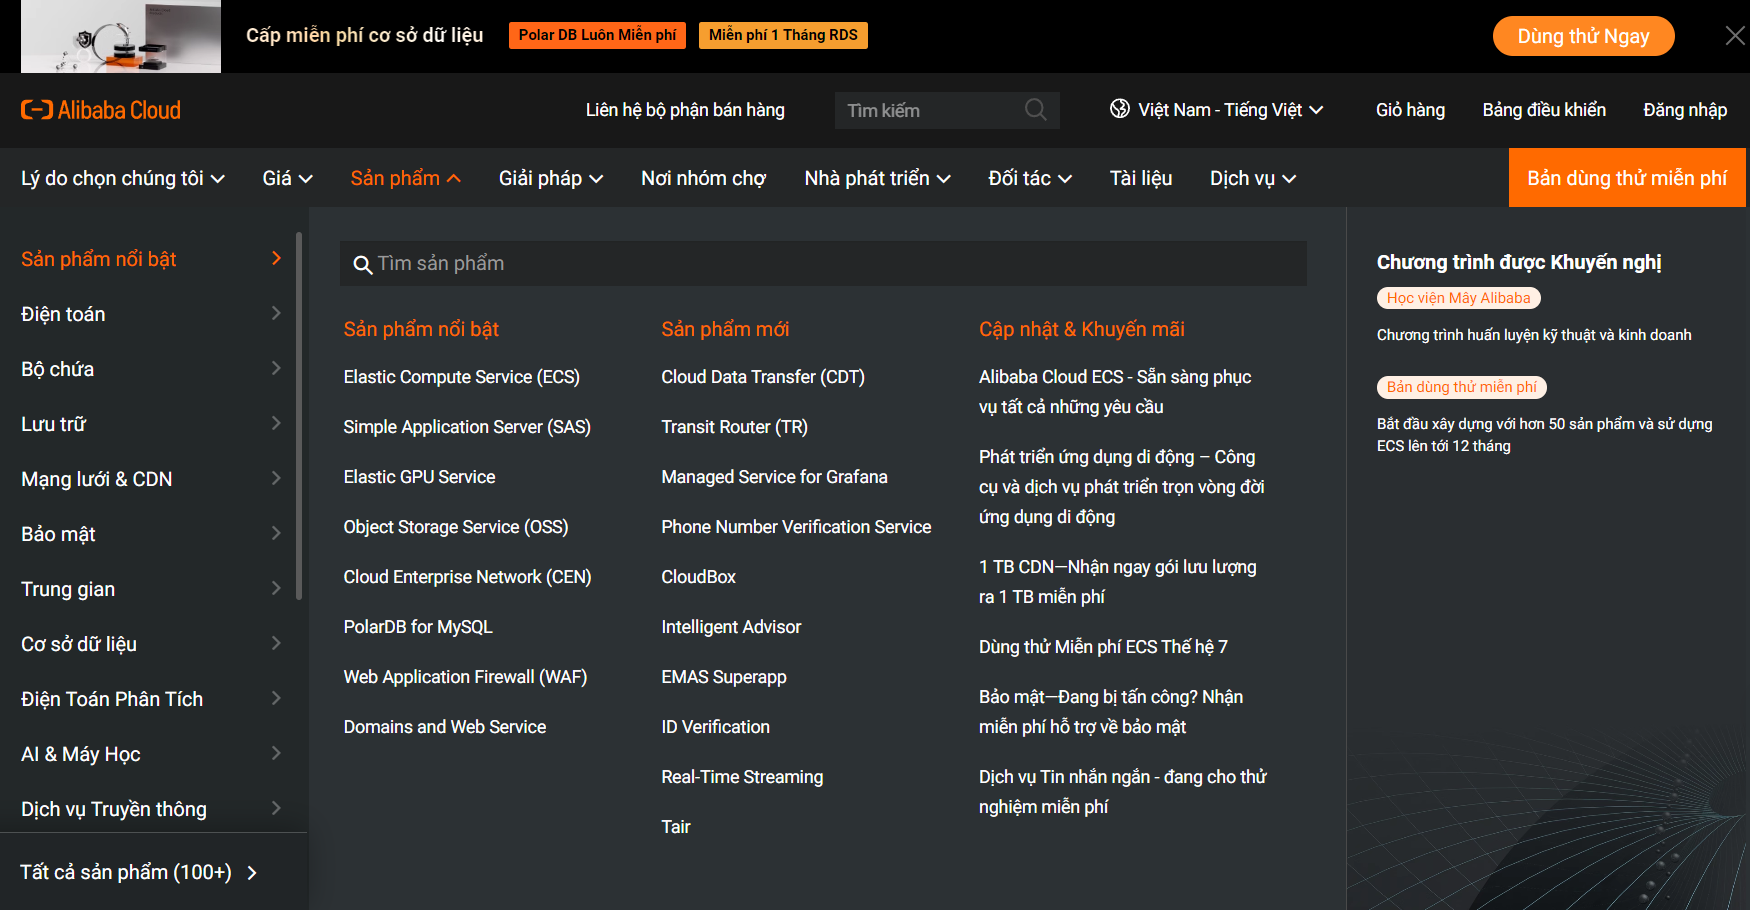Open Dùng thử Miễn phí ECS Thế hệ 7
Image resolution: width=1750 pixels, height=910 pixels.
[x=1103, y=647]
